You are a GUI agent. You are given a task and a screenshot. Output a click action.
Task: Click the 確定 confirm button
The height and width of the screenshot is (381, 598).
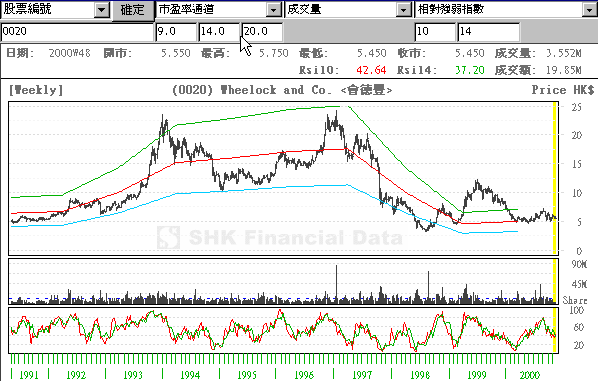133,10
